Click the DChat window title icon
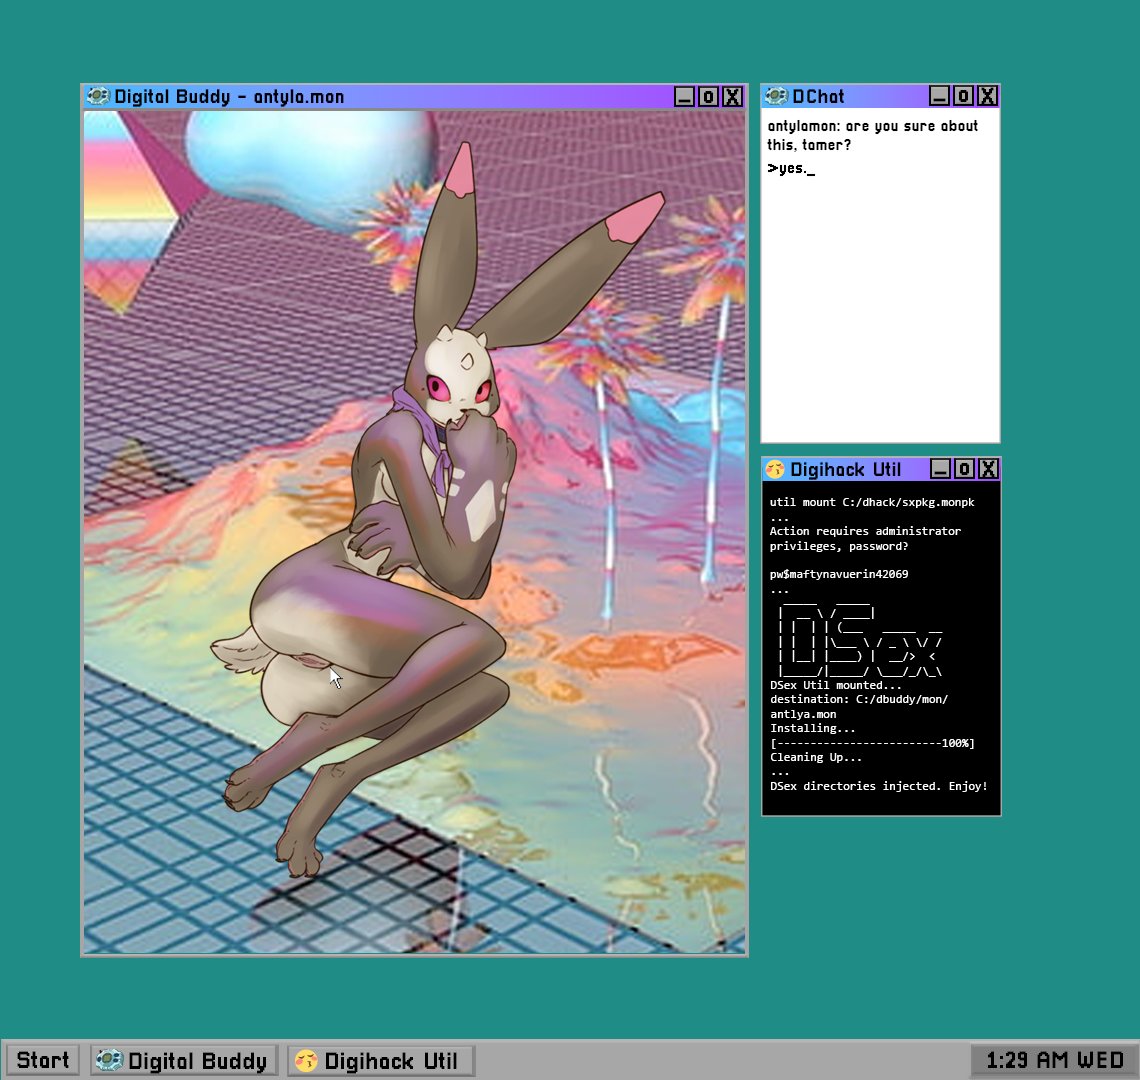 776,96
